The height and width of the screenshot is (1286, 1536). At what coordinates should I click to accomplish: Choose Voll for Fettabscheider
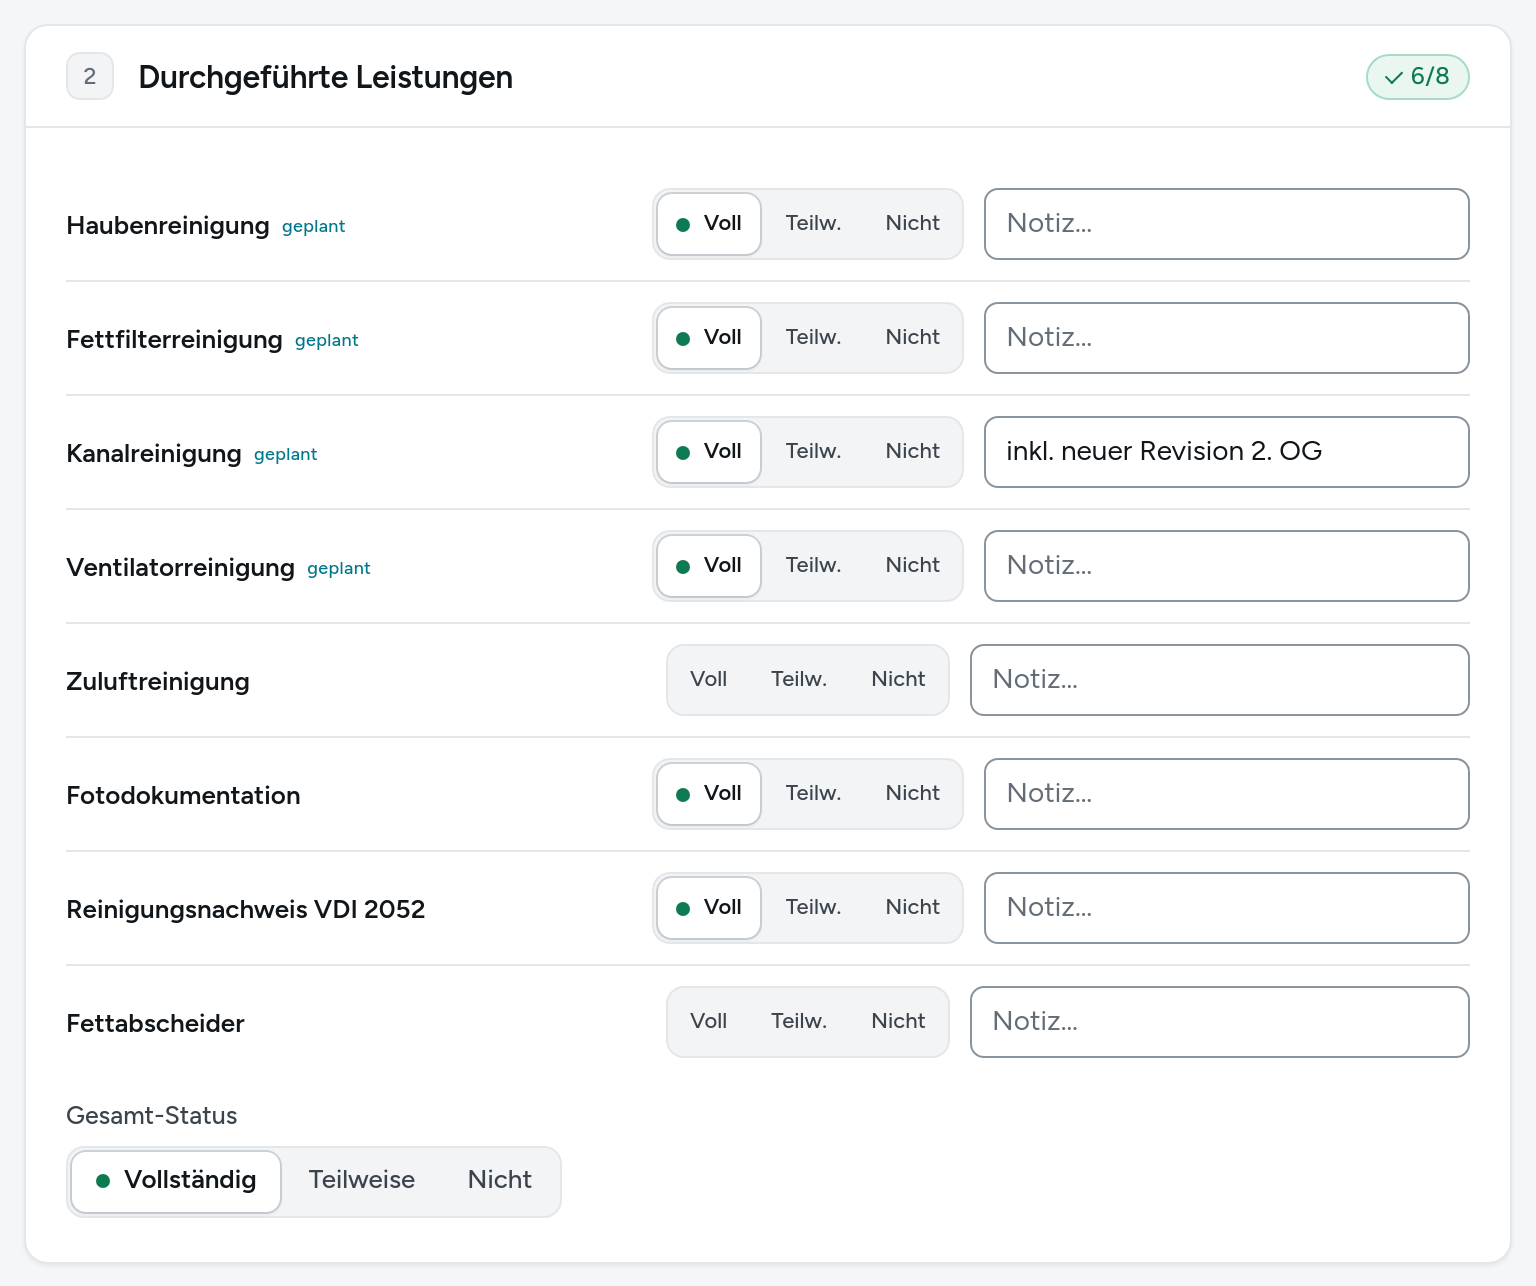point(708,1022)
